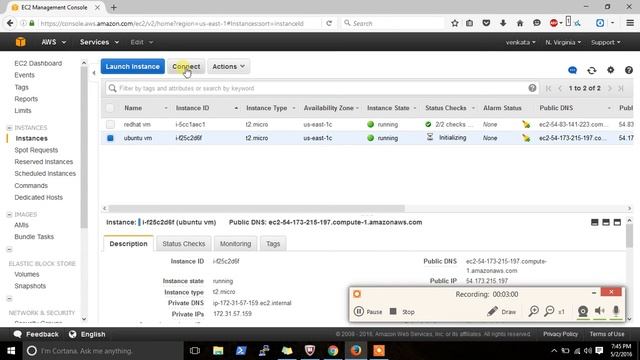Uncheck the ubuntu vm row checkbox
The height and width of the screenshot is (360, 640).
tap(110, 138)
